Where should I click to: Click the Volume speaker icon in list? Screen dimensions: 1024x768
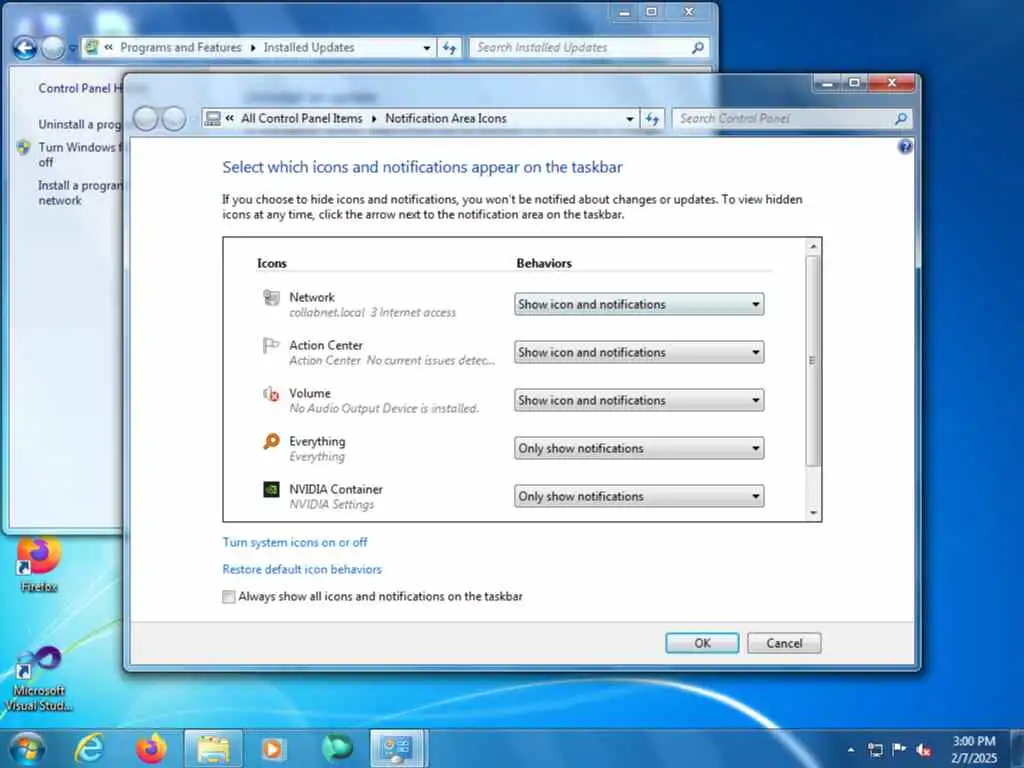tap(271, 394)
